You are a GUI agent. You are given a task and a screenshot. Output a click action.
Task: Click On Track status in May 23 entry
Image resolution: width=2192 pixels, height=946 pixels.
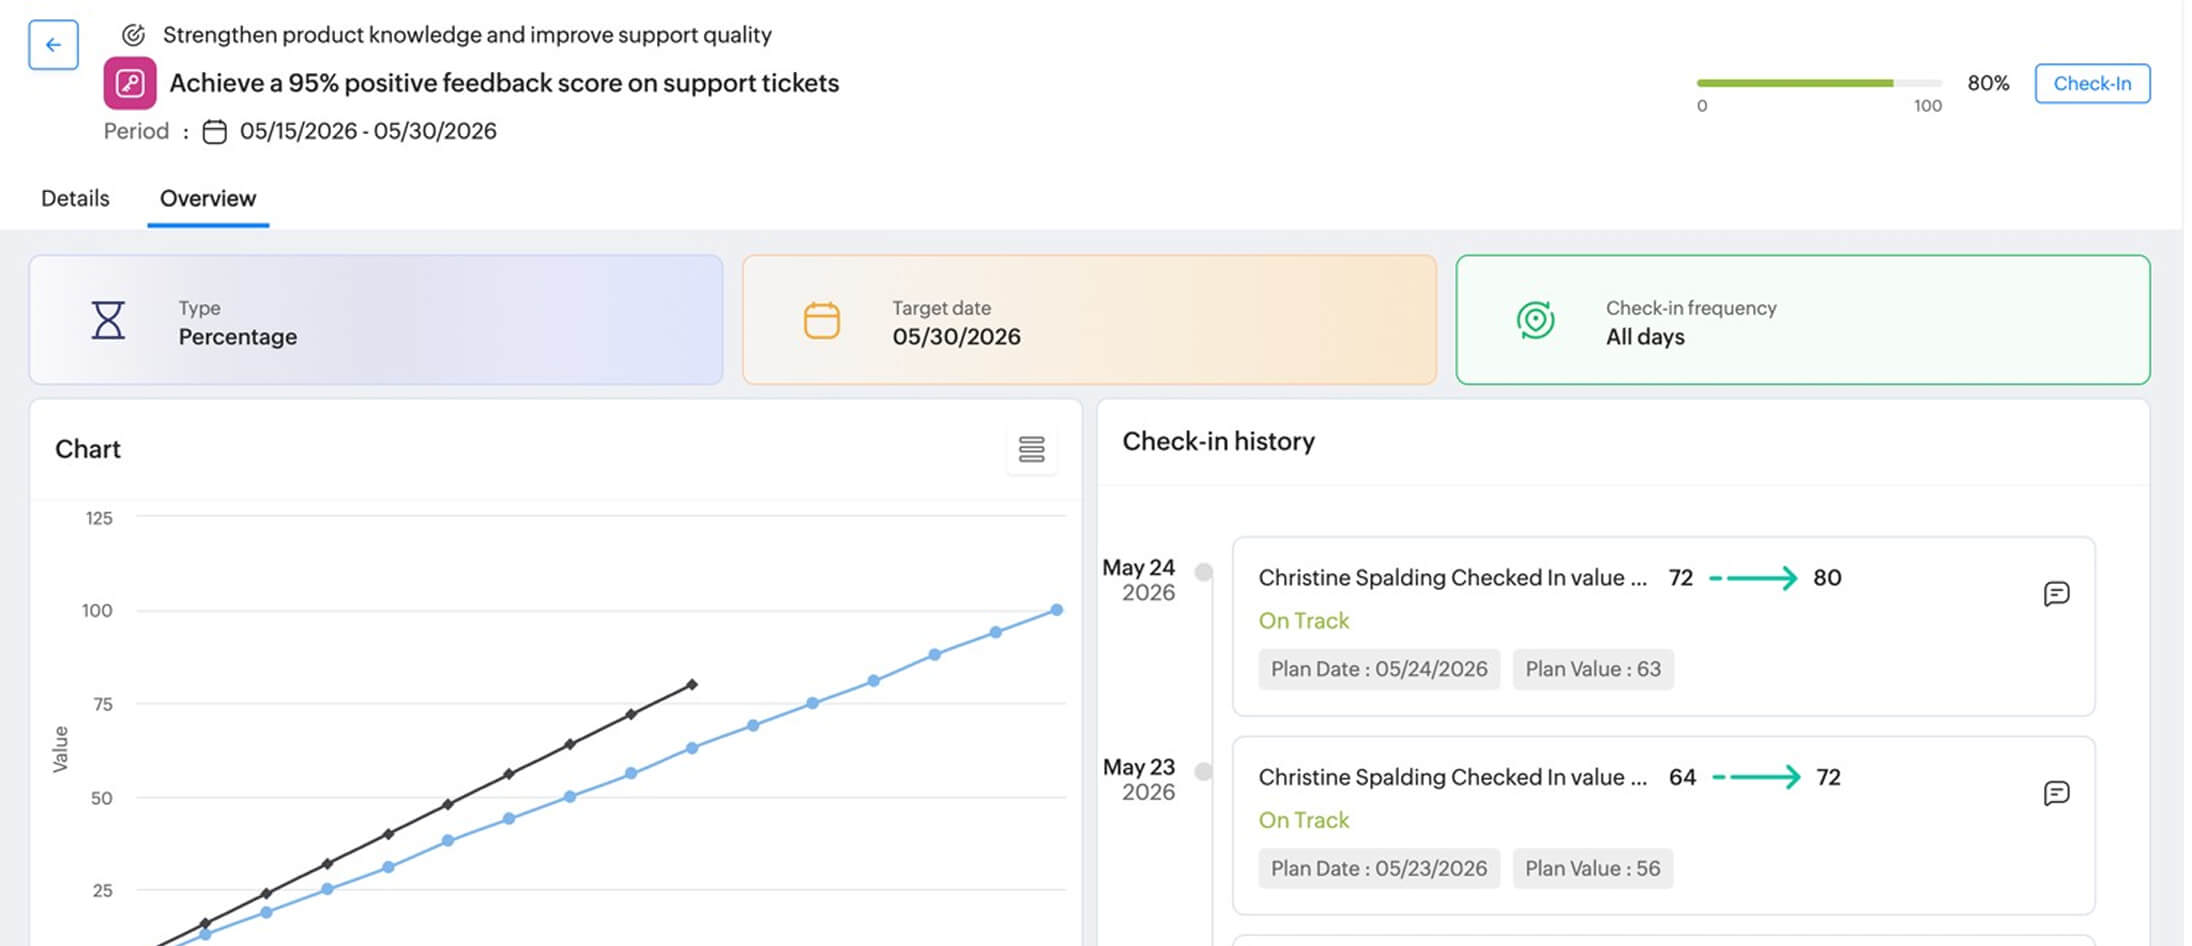click(1304, 820)
